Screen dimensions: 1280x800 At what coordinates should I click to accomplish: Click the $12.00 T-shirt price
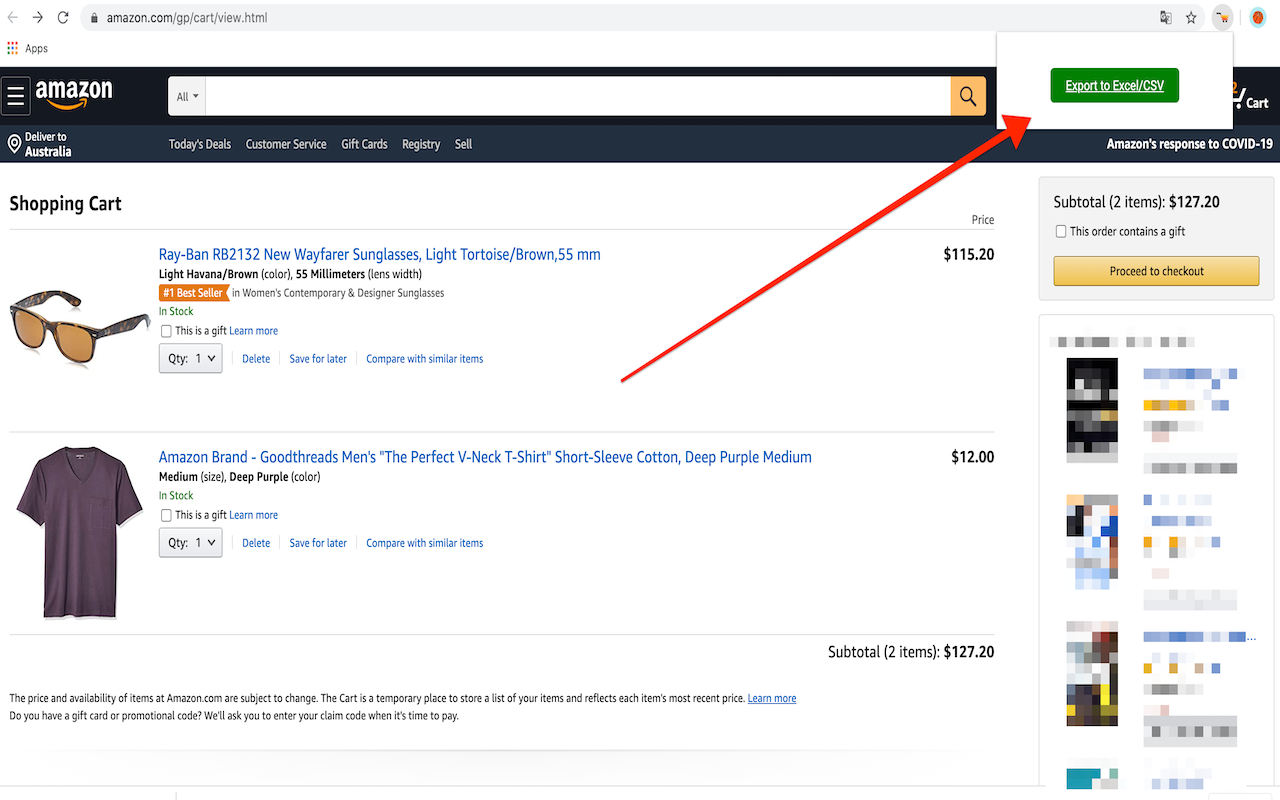pyautogui.click(x=973, y=457)
